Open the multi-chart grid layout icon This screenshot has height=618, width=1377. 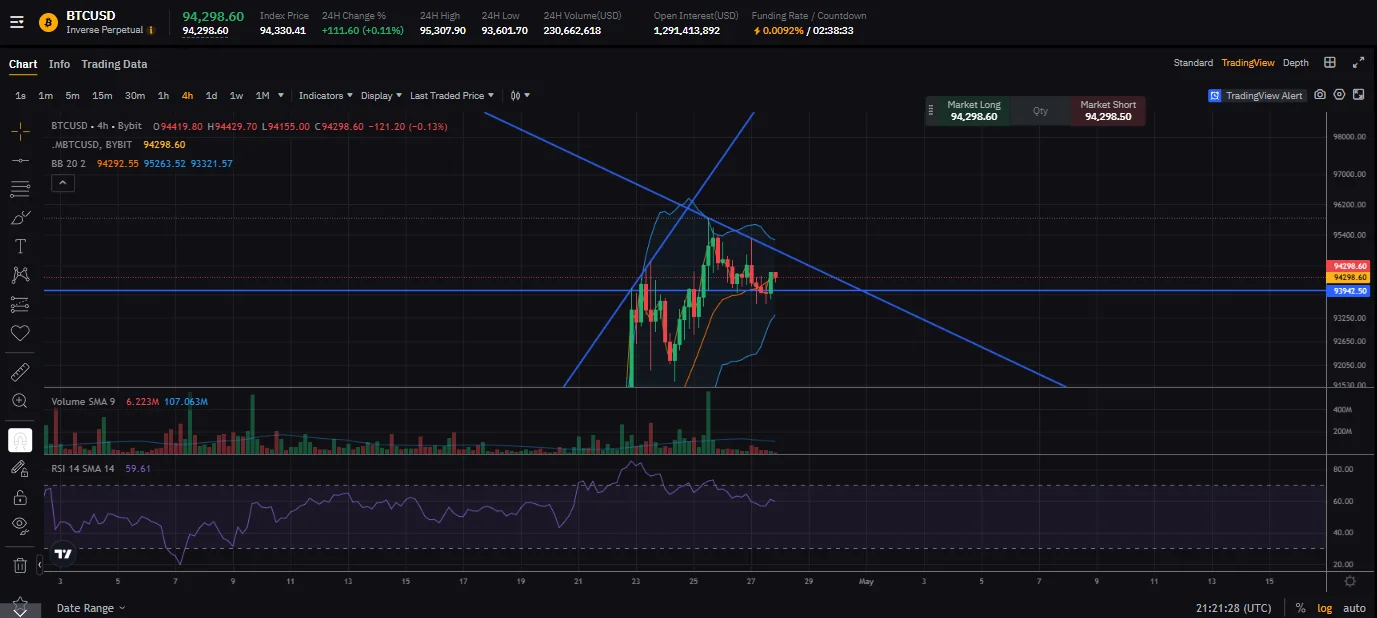click(x=1330, y=62)
